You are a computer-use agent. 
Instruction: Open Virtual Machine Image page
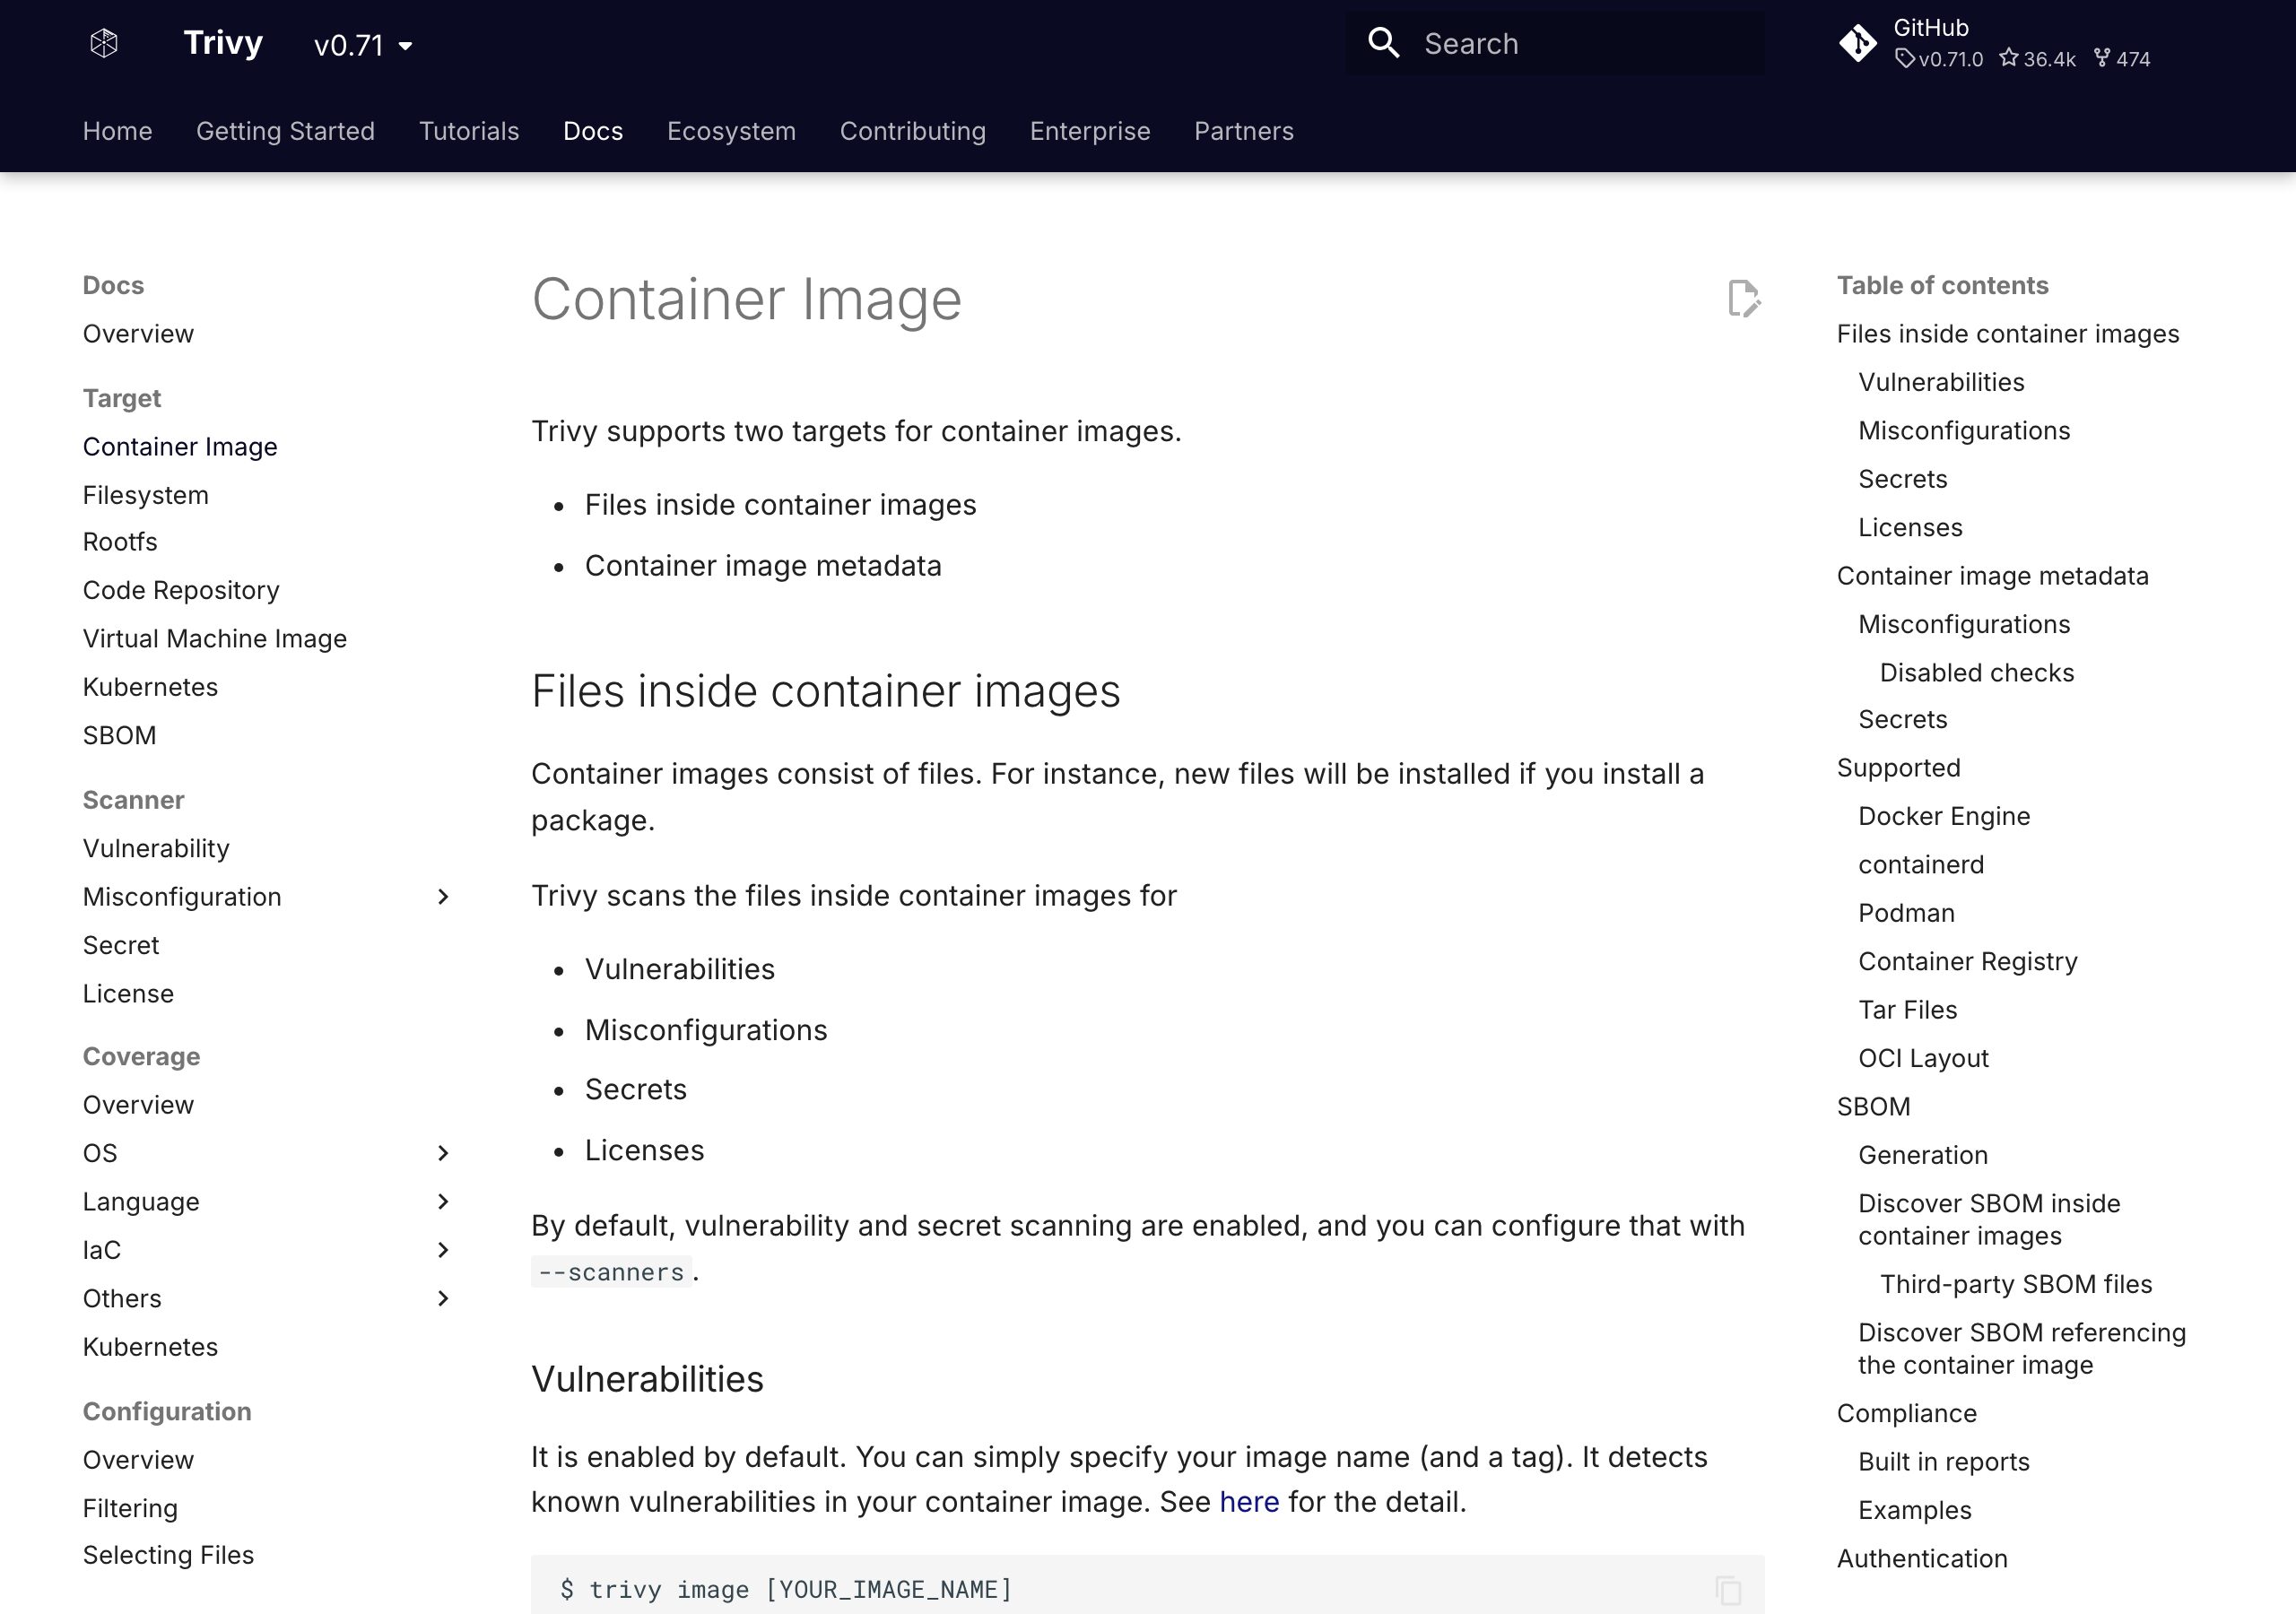coord(215,638)
